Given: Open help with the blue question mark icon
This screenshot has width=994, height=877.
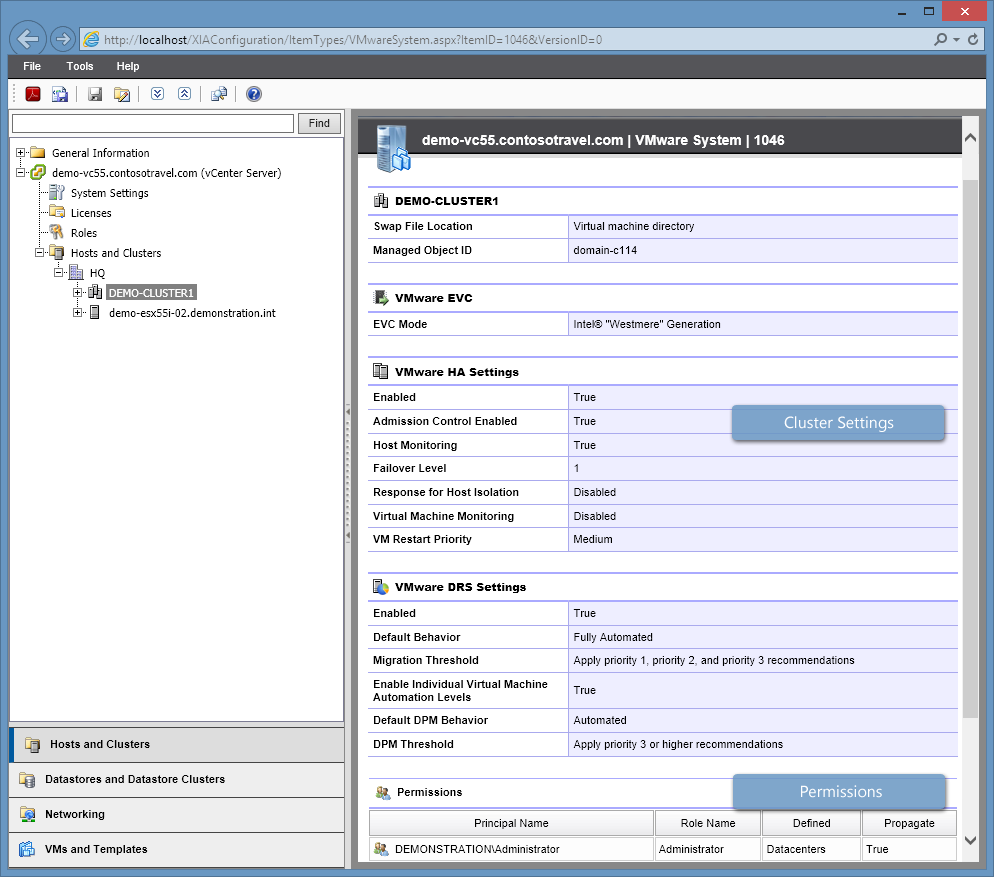Looking at the screenshot, I should click(253, 93).
